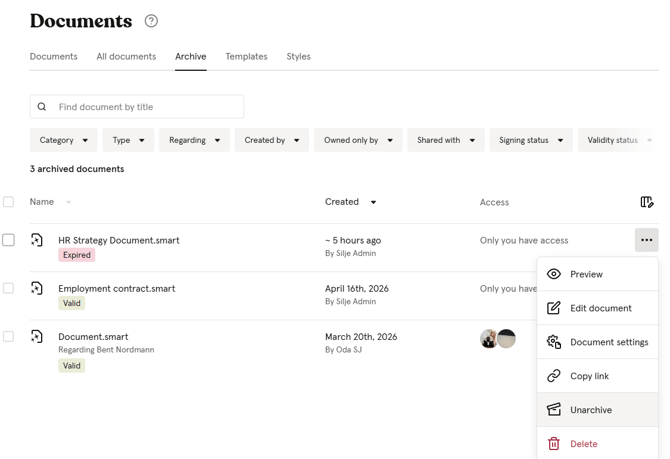Click the Access column header
The height and width of the screenshot is (459, 670).
click(494, 202)
